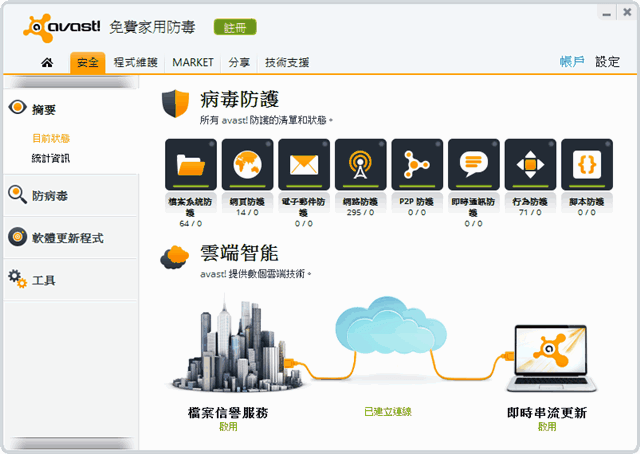
Task: Expand the 工具 sidebar section
Action: pyautogui.click(x=71, y=280)
